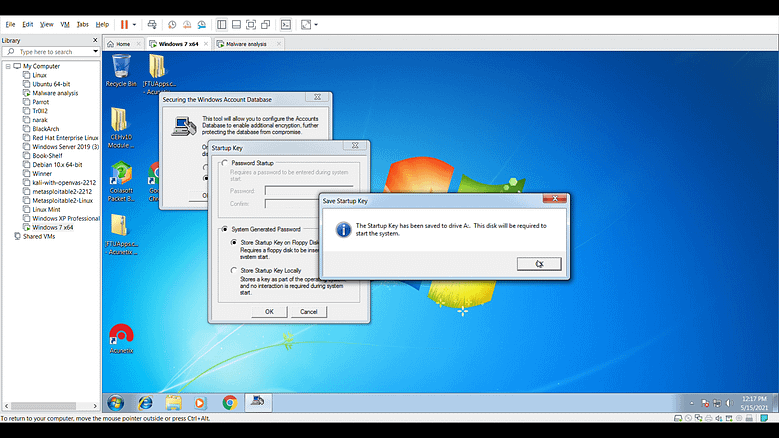
Task: Close the Windows 7 x64 tab
Action: pos(206,44)
